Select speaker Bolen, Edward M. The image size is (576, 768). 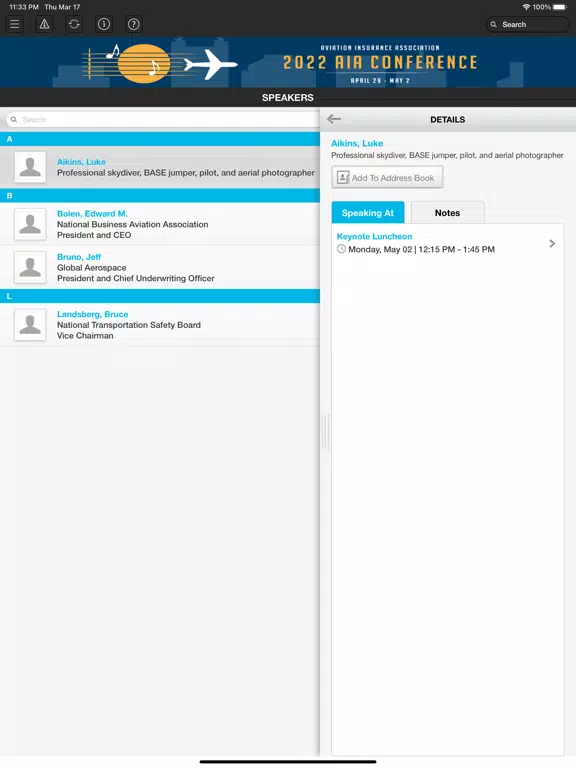click(160, 224)
